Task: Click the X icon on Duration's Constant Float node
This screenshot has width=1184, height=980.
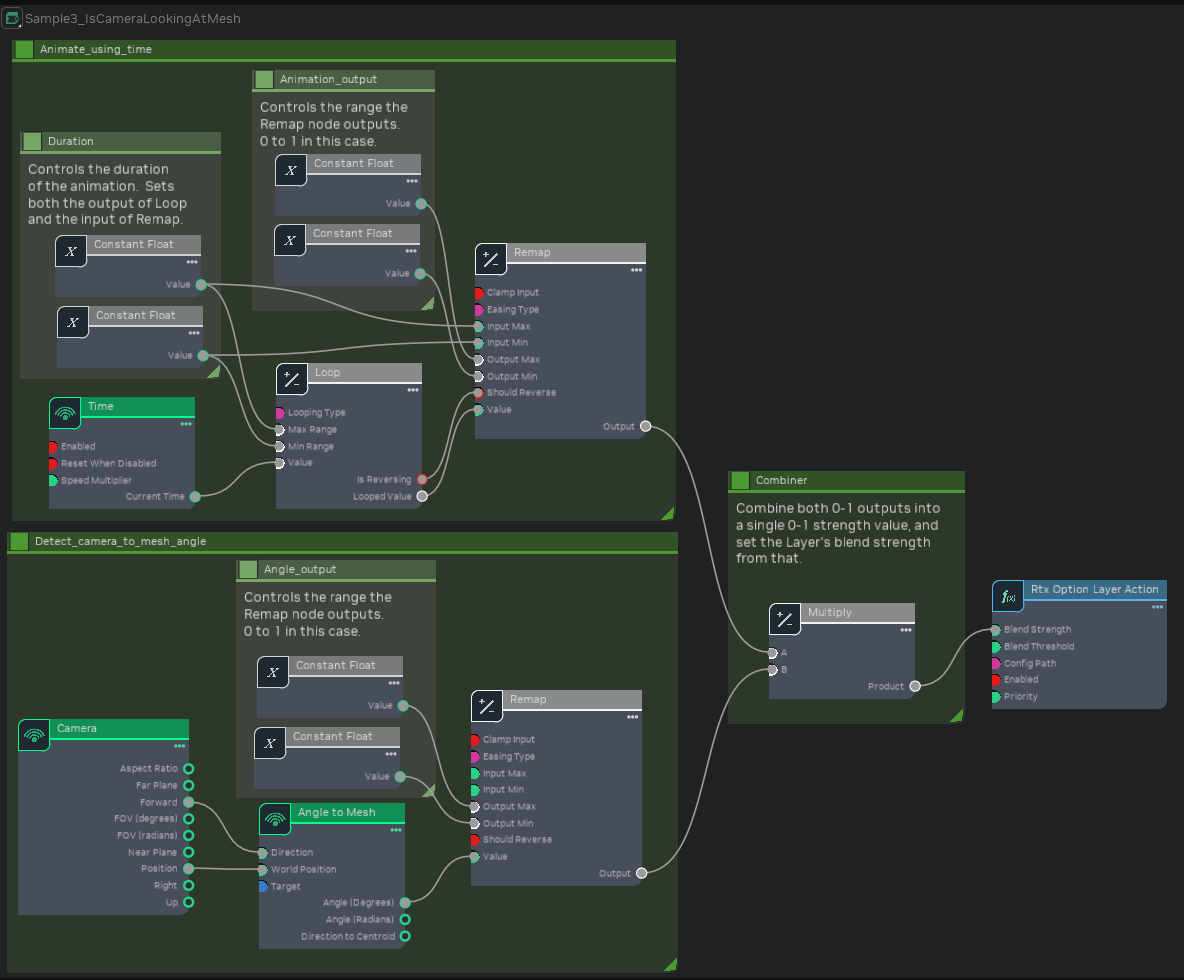Action: (x=70, y=251)
